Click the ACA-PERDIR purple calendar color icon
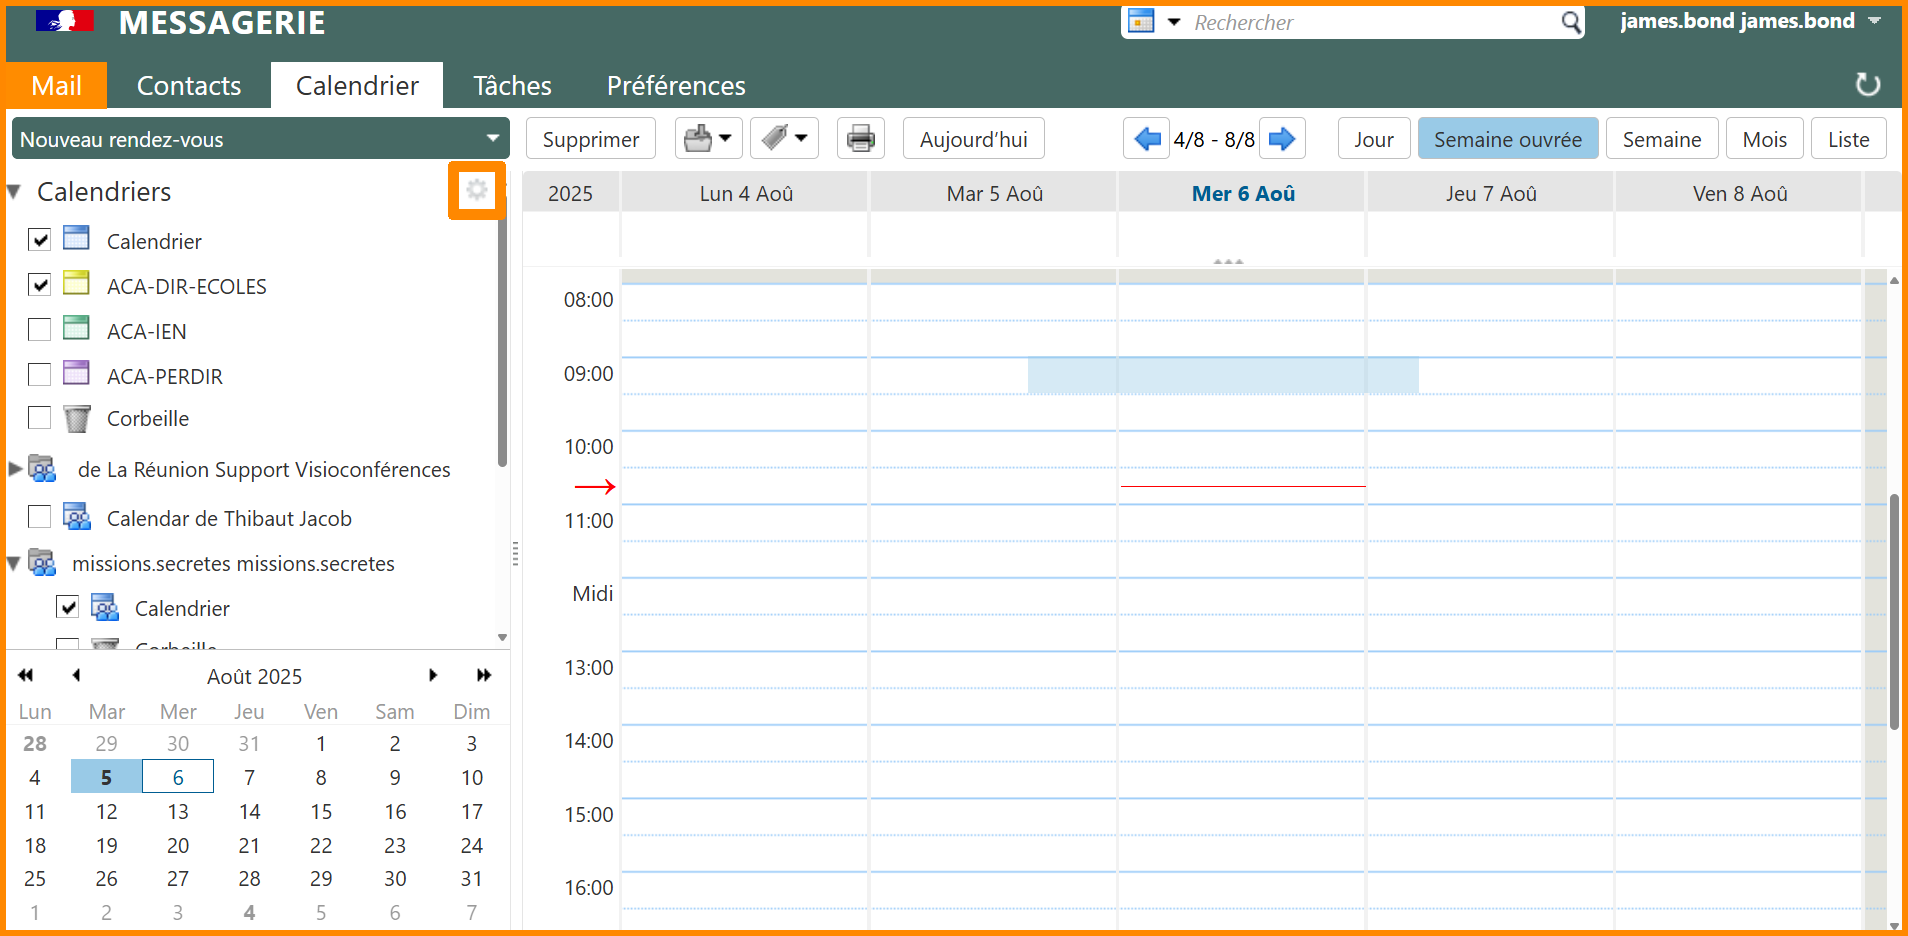 pyautogui.click(x=76, y=374)
